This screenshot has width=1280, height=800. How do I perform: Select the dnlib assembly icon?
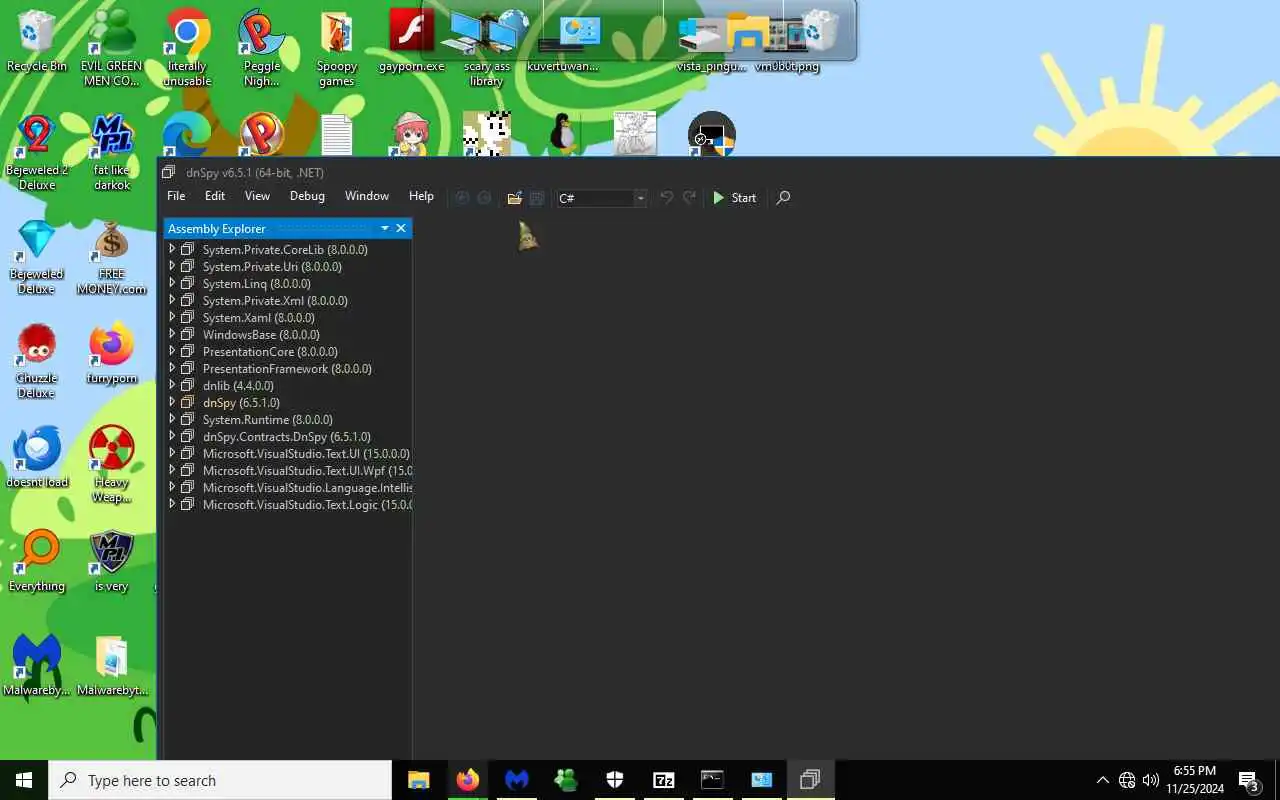tap(187, 385)
